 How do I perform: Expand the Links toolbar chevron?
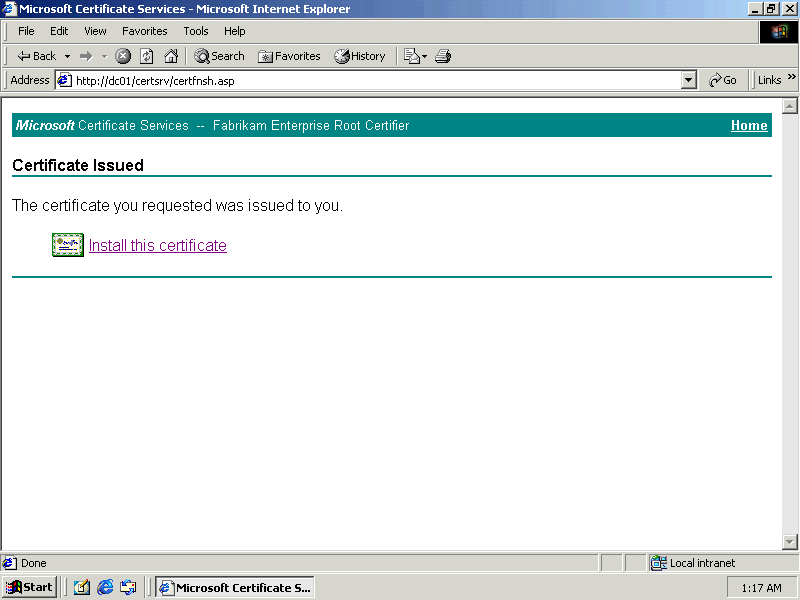(792, 78)
